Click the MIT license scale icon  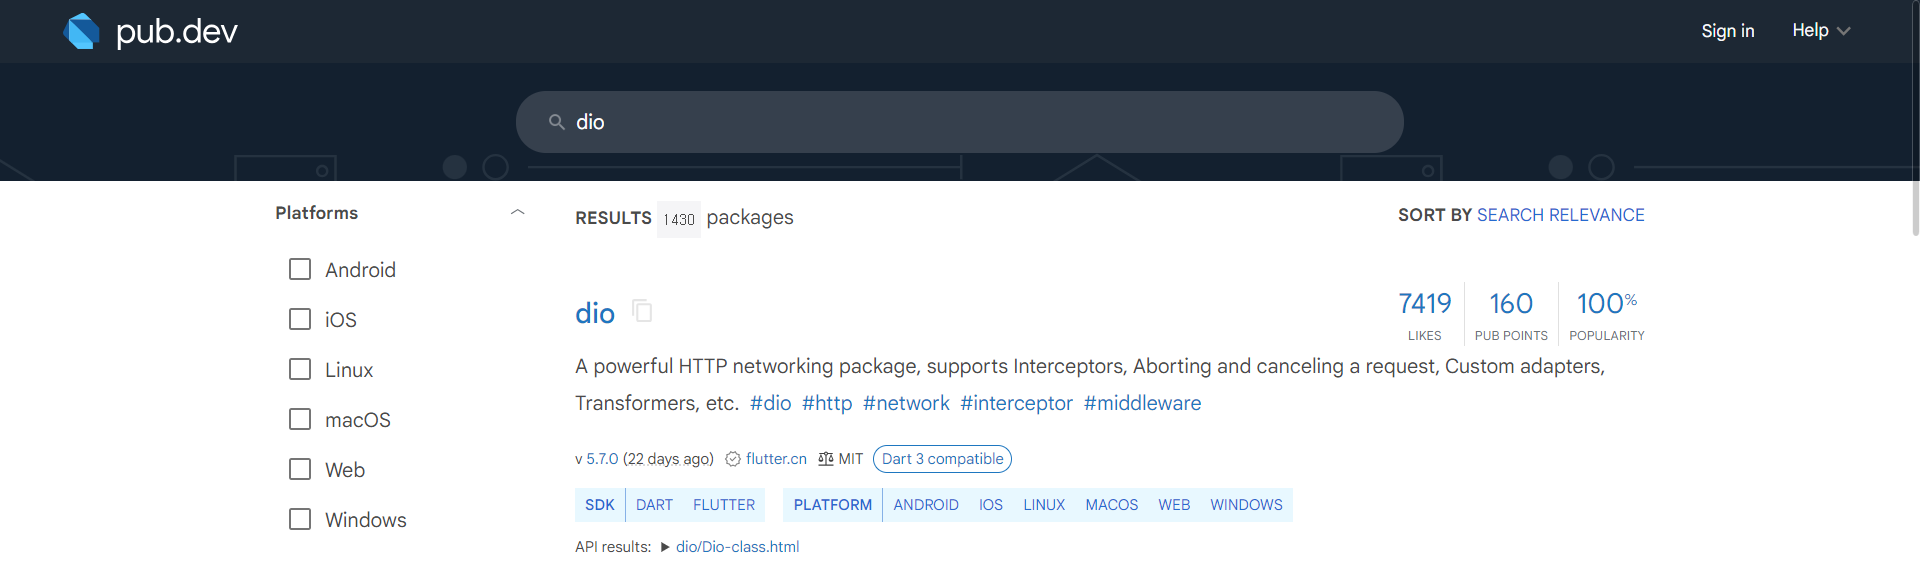[826, 459]
